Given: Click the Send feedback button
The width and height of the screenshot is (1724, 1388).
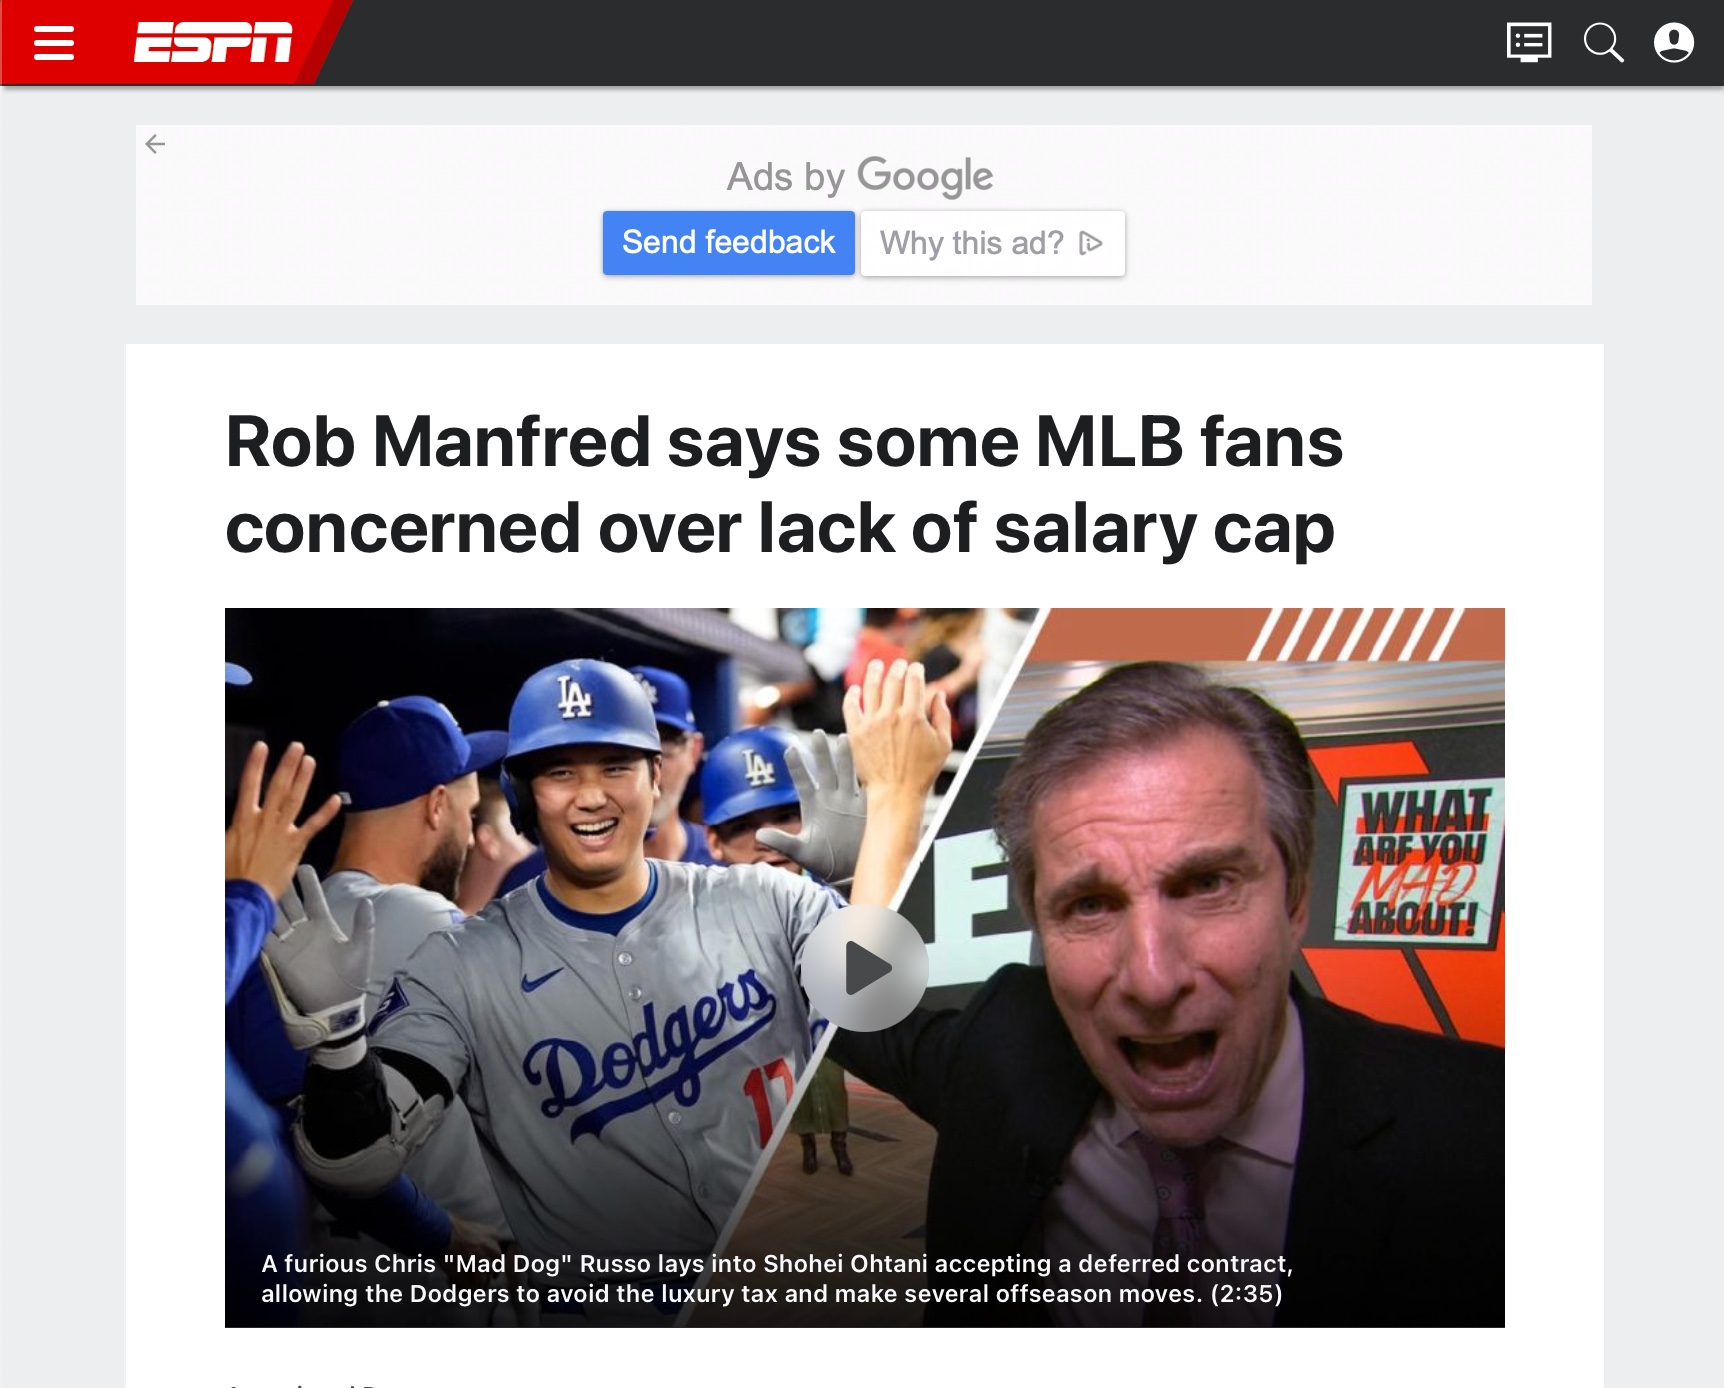Looking at the screenshot, I should tap(728, 243).
